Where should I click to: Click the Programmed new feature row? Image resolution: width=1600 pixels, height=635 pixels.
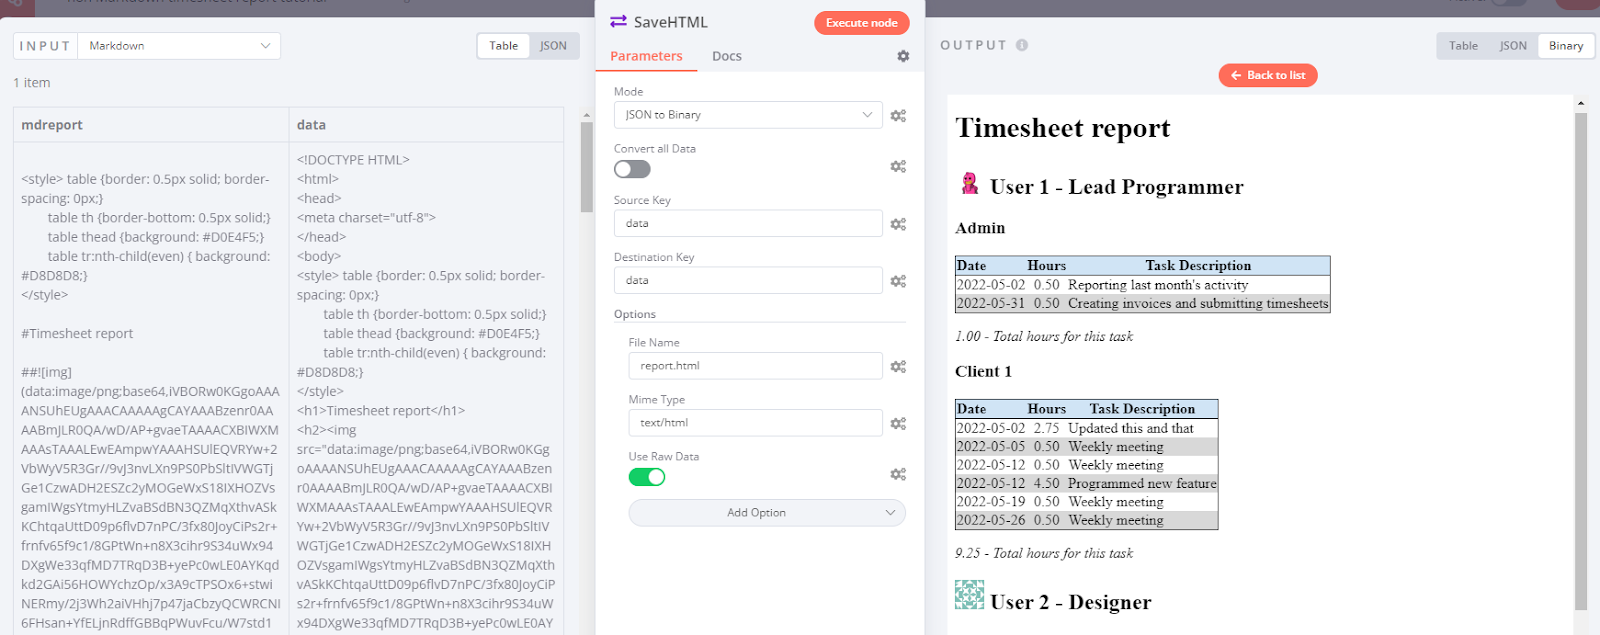pyautogui.click(x=1086, y=483)
